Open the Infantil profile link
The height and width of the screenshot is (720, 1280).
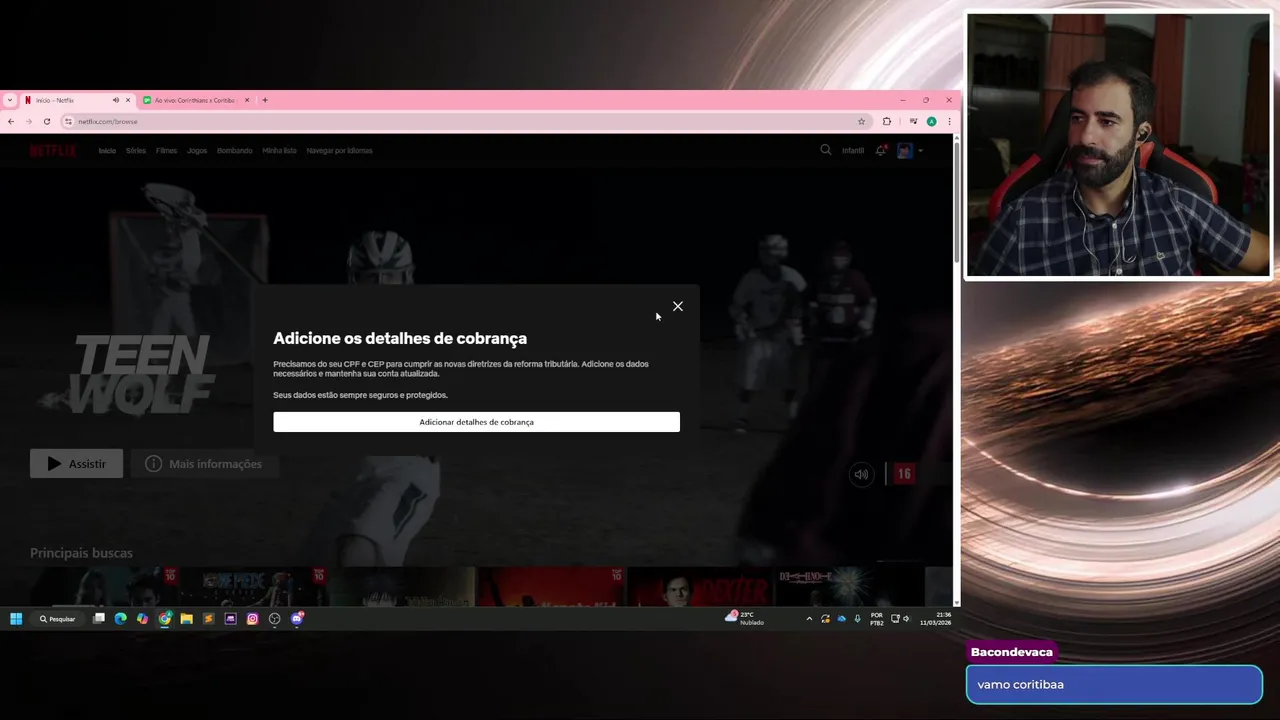click(853, 151)
